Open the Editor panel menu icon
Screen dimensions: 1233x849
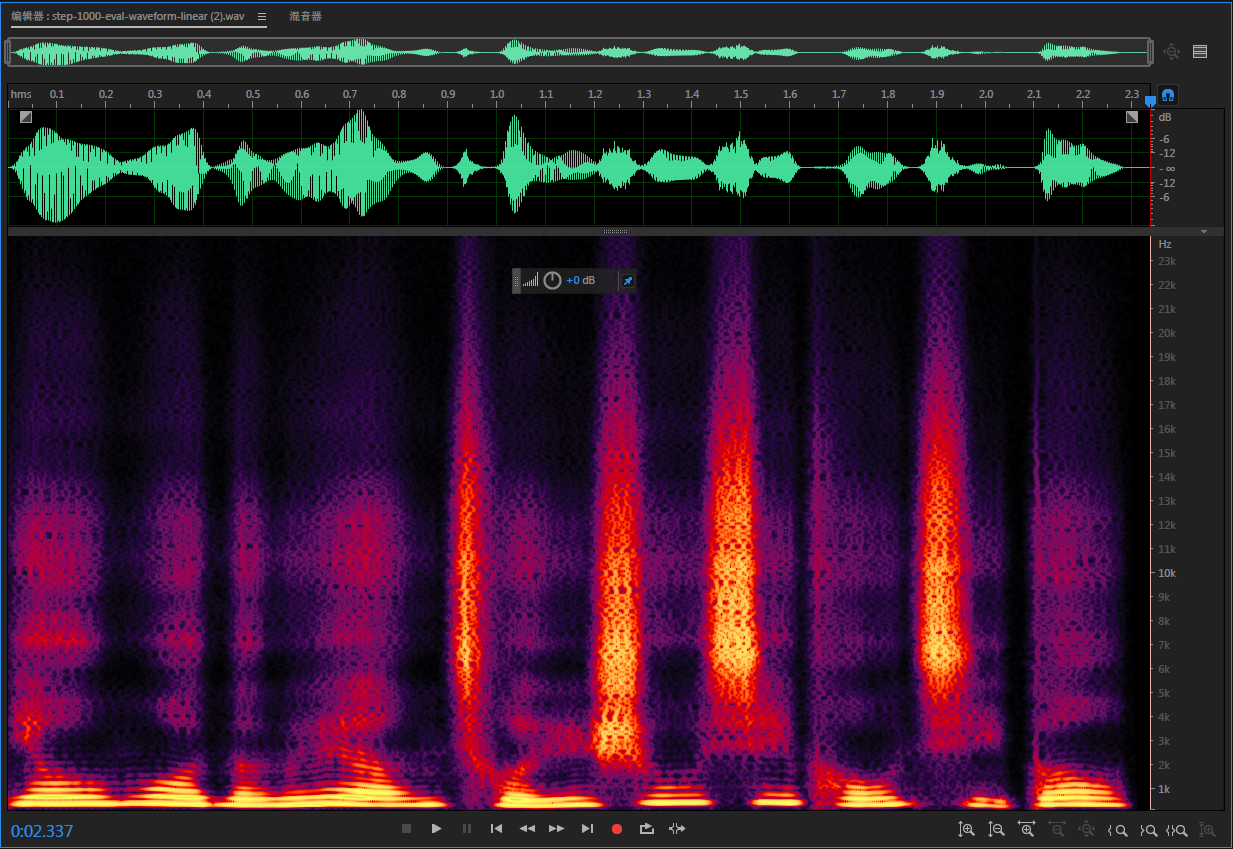[261, 17]
